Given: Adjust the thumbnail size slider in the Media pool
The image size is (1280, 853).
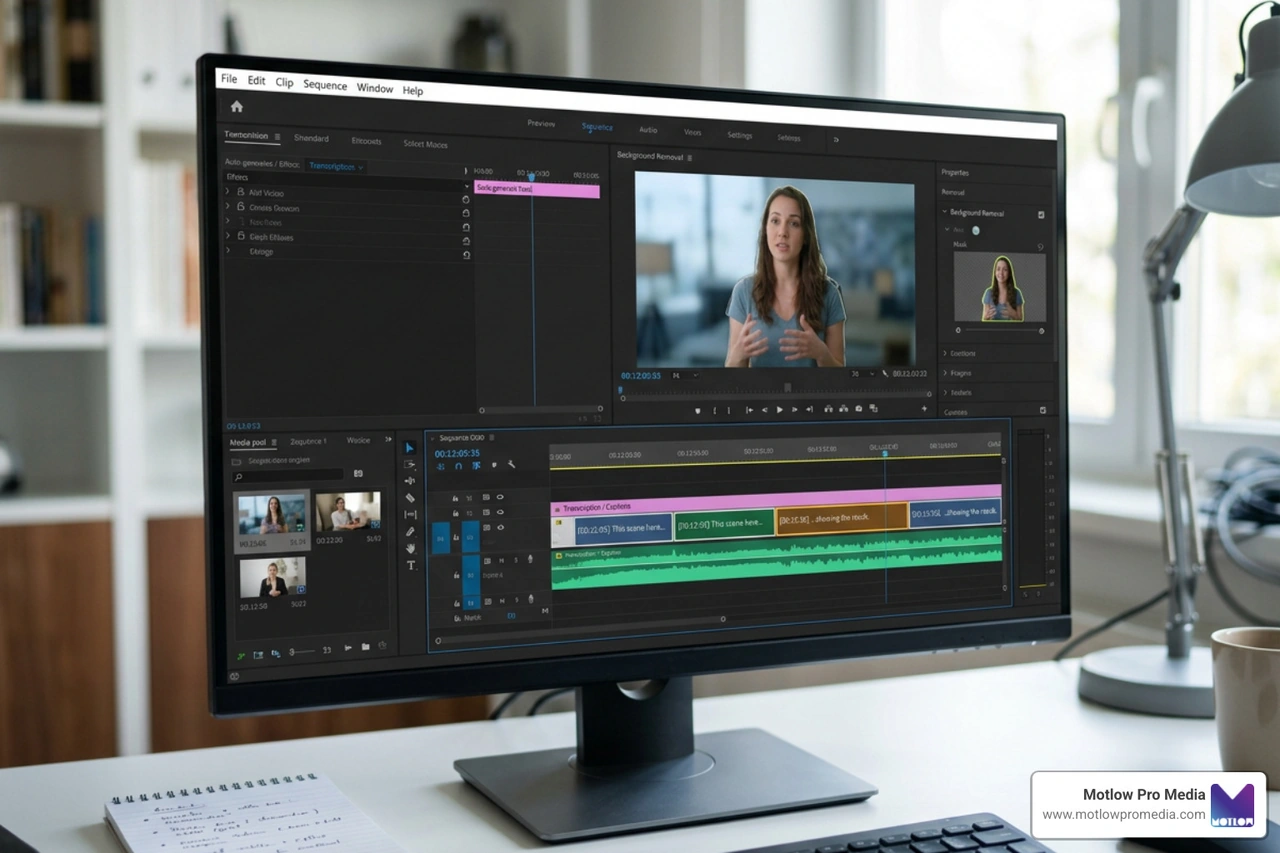Looking at the screenshot, I should tap(302, 652).
